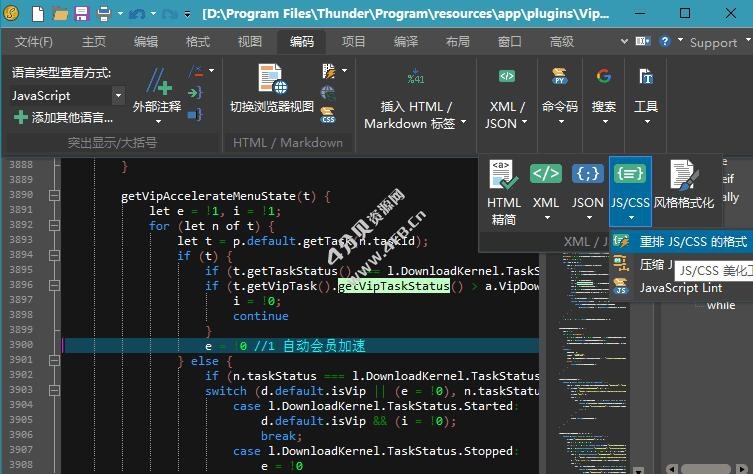Screen dimensions: 753x474
Task: Click the highlighted getVipTaskStatus text
Action: pyautogui.click(x=394, y=286)
